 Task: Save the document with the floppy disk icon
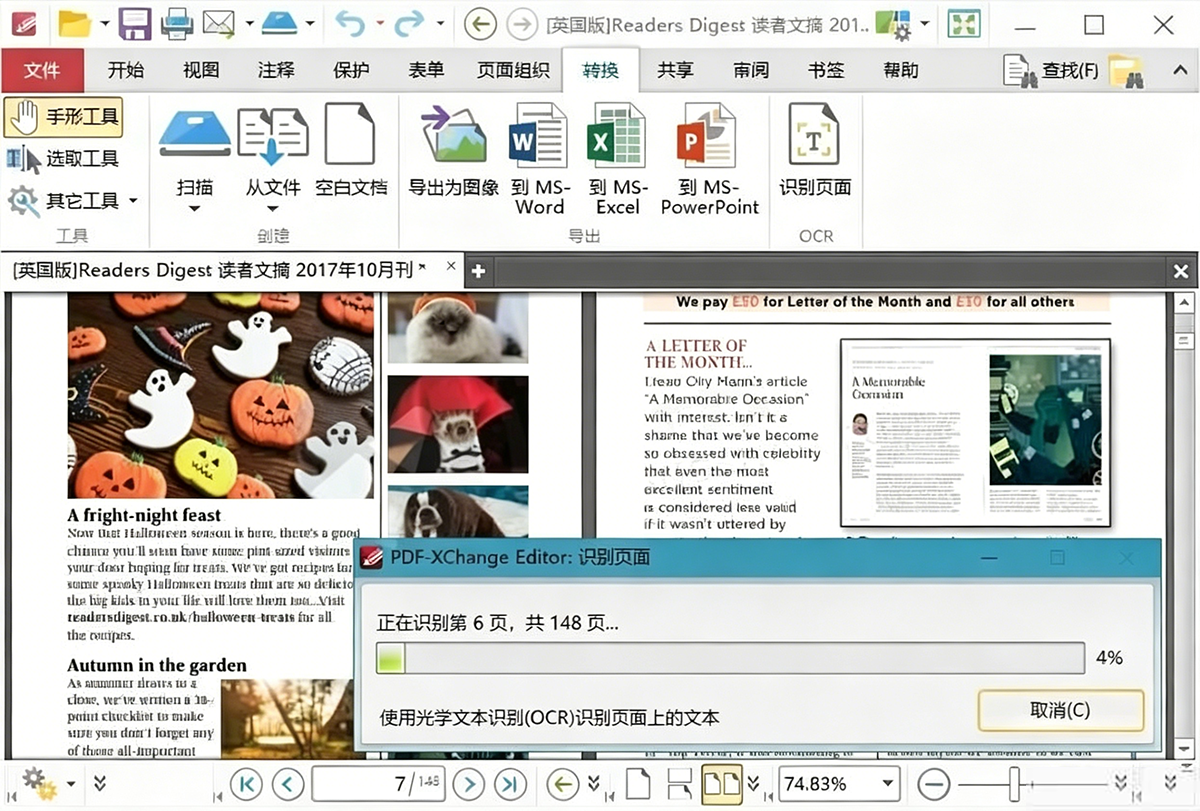[x=134, y=23]
